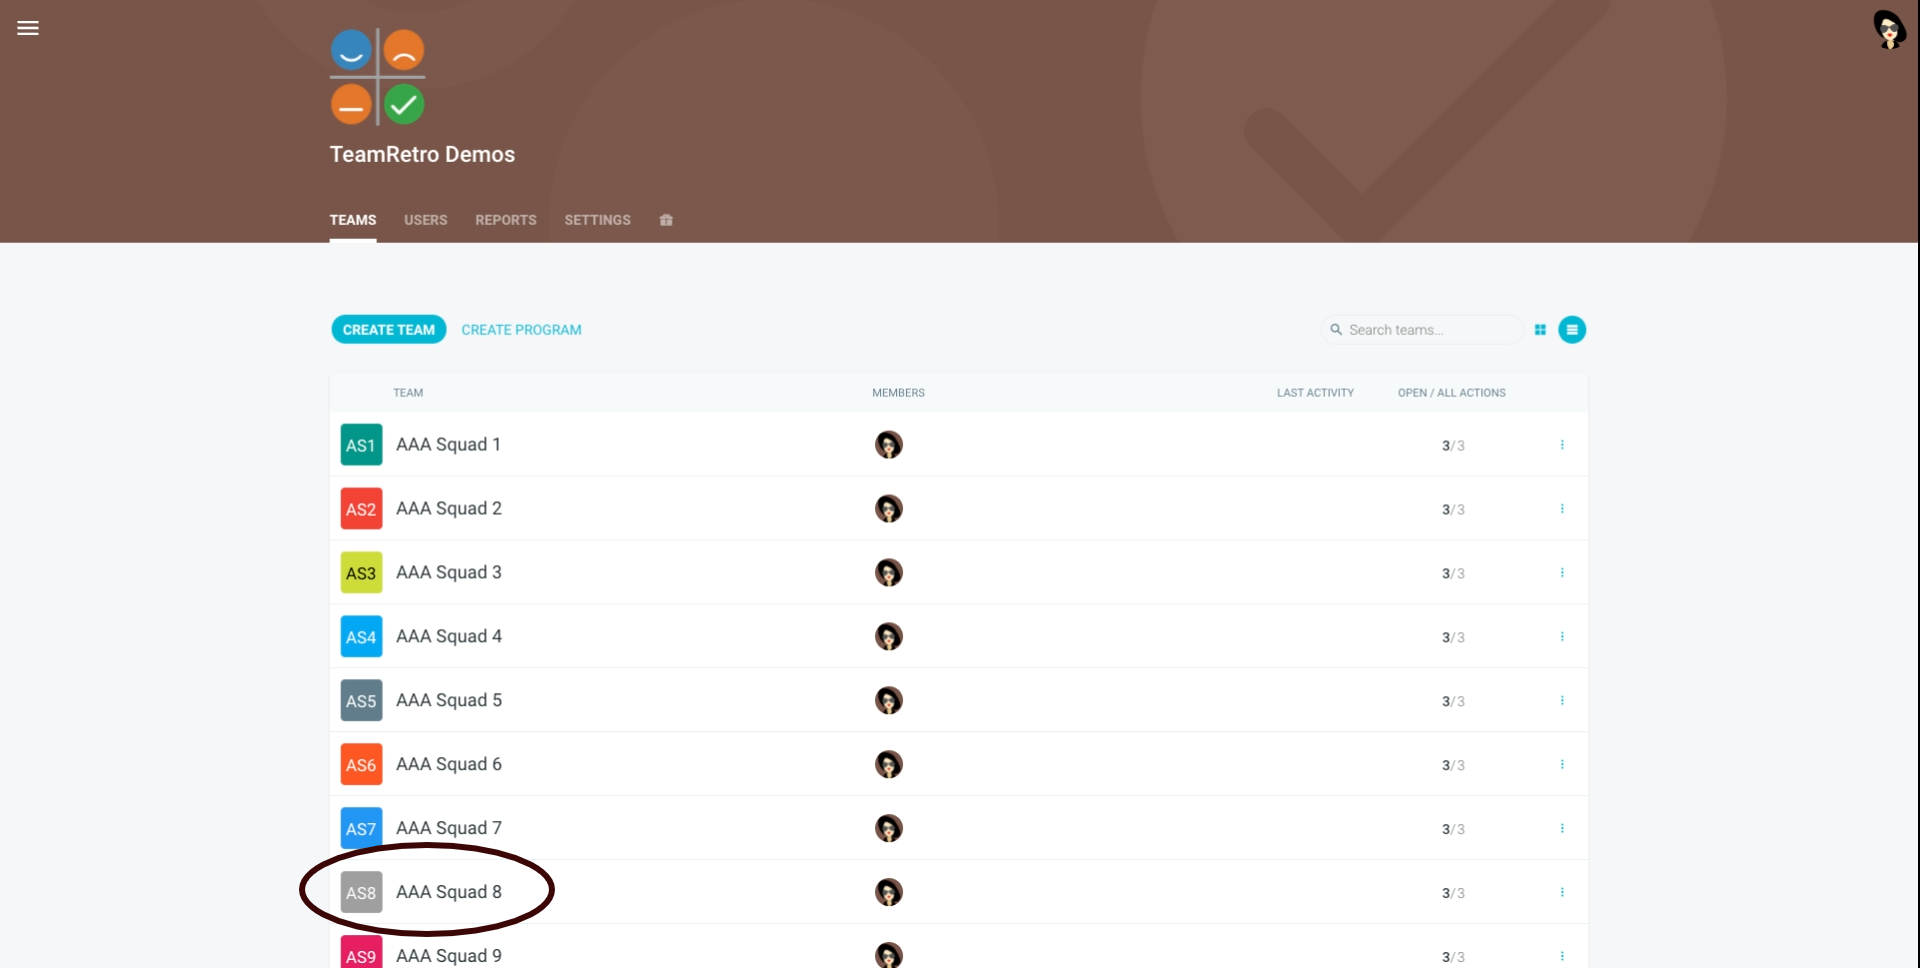Switch to the REPORTS tab
1920x968 pixels.
506,220
